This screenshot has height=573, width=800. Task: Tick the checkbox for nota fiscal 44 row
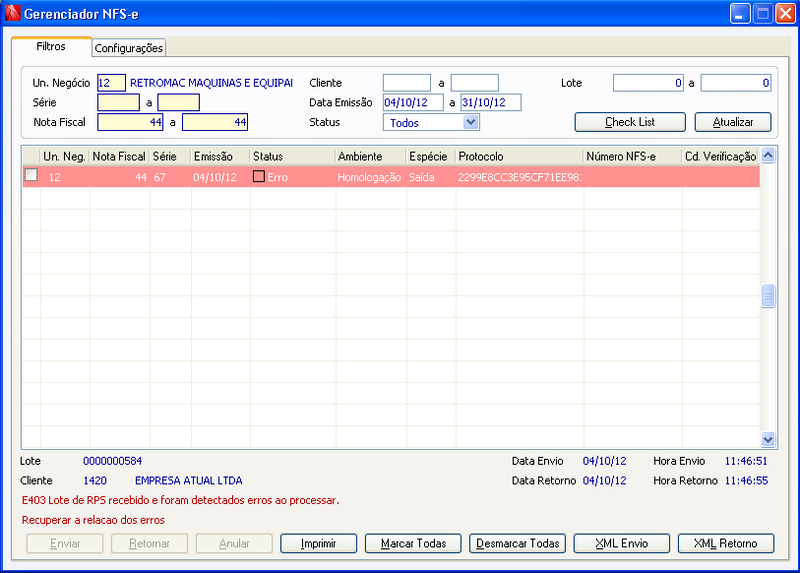[x=31, y=175]
